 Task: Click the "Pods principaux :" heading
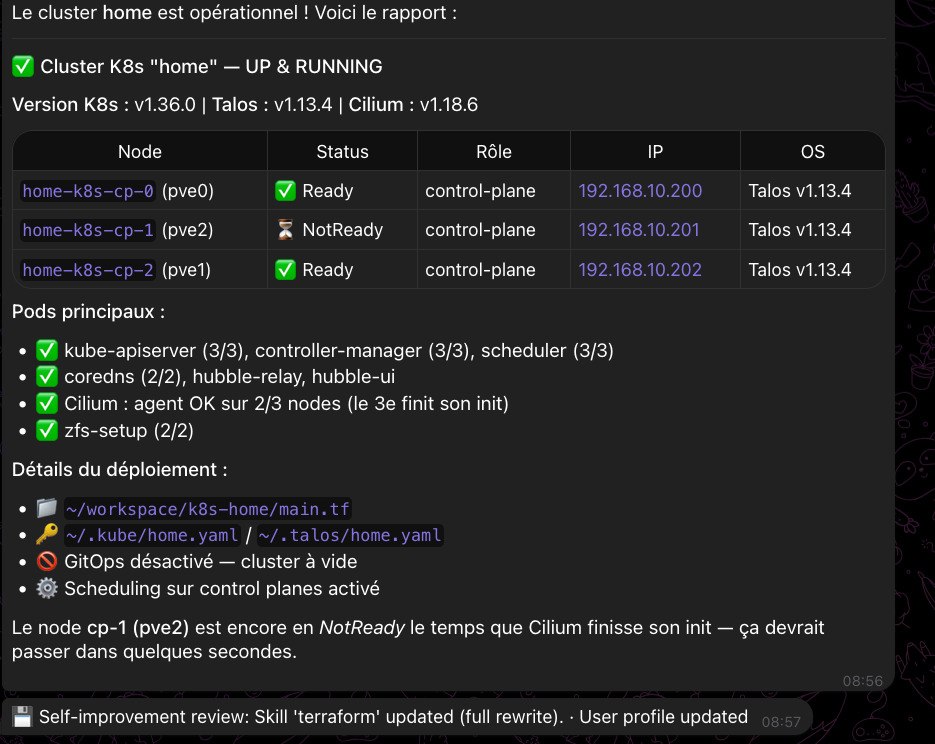point(88,311)
